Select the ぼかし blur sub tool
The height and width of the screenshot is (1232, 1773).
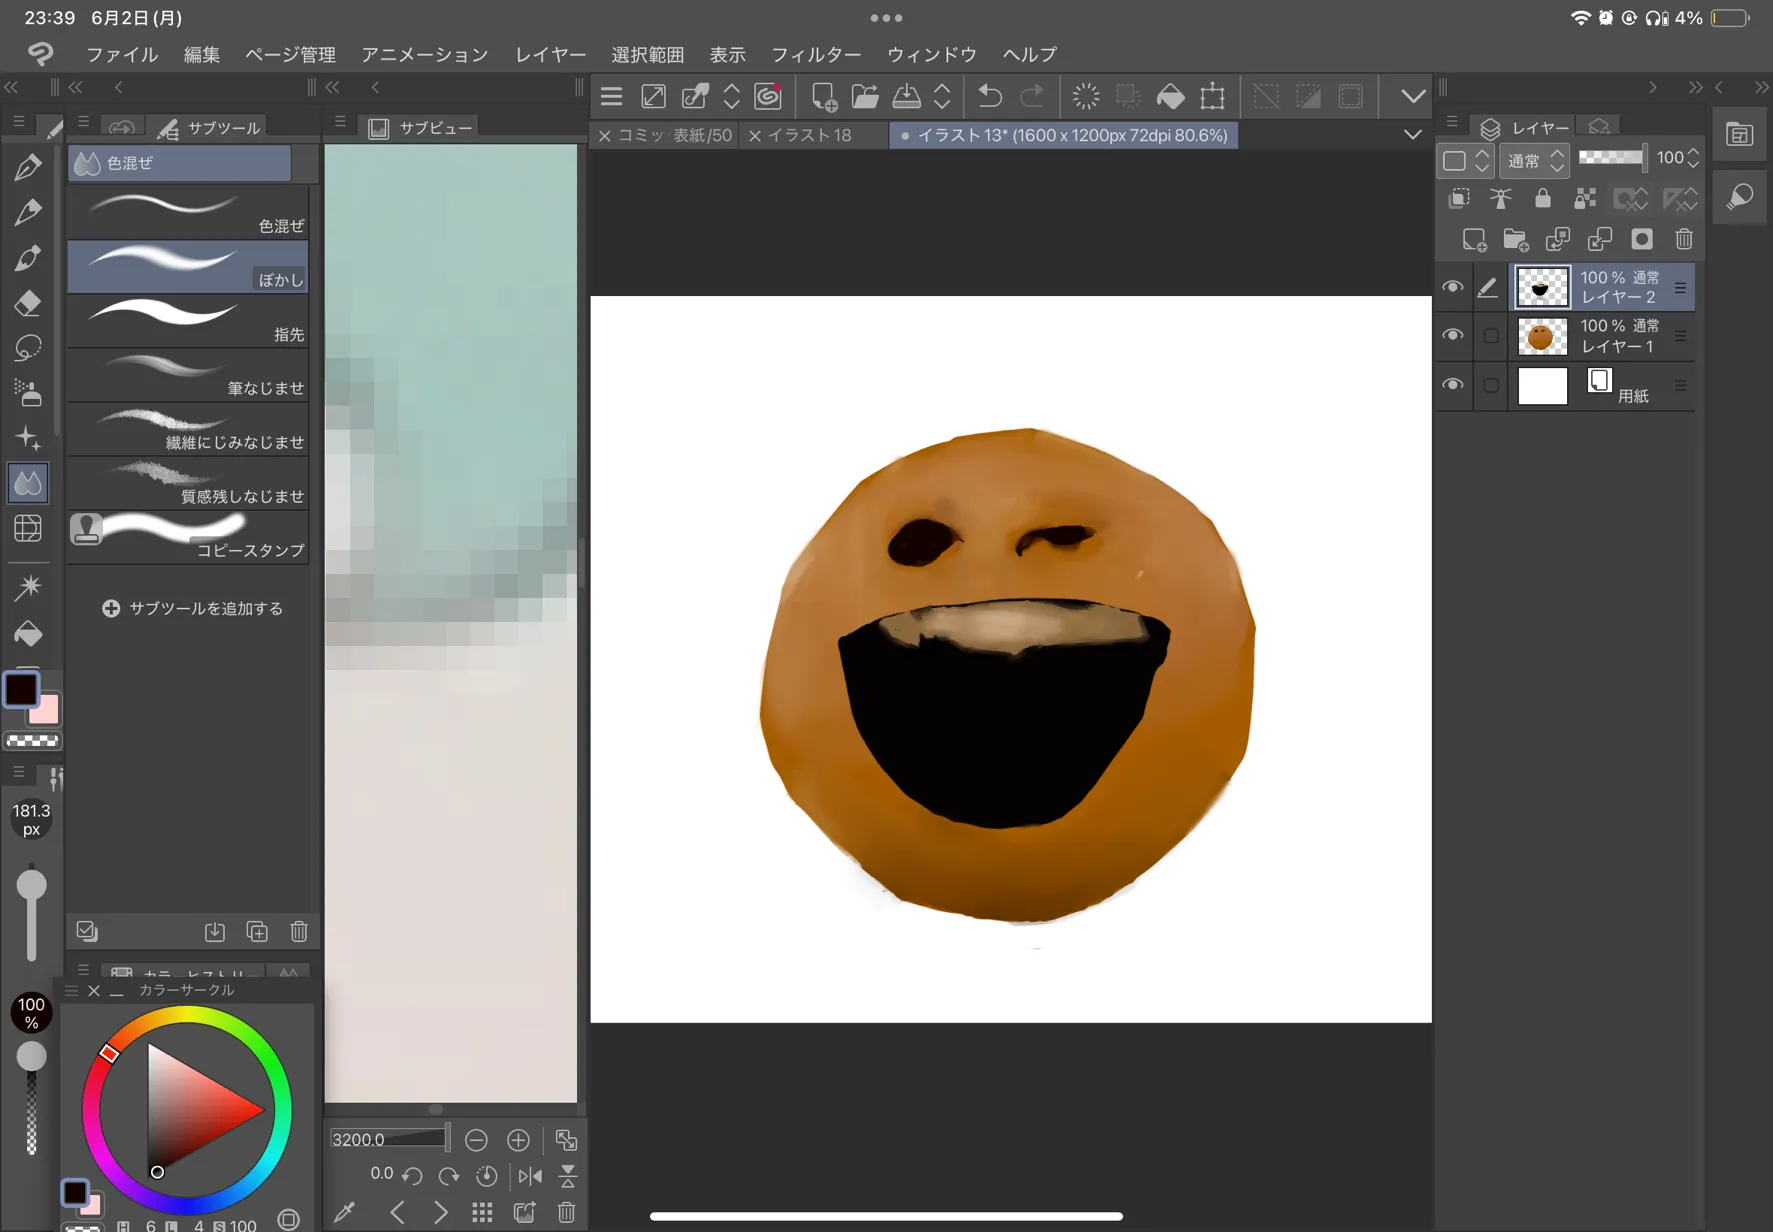click(x=188, y=266)
